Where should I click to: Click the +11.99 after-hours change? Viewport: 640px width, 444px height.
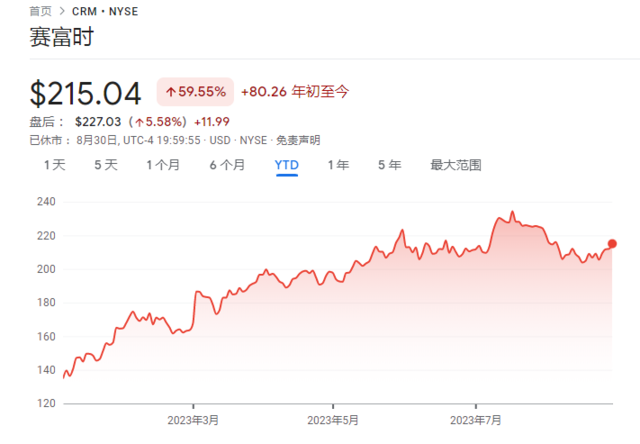coord(212,122)
